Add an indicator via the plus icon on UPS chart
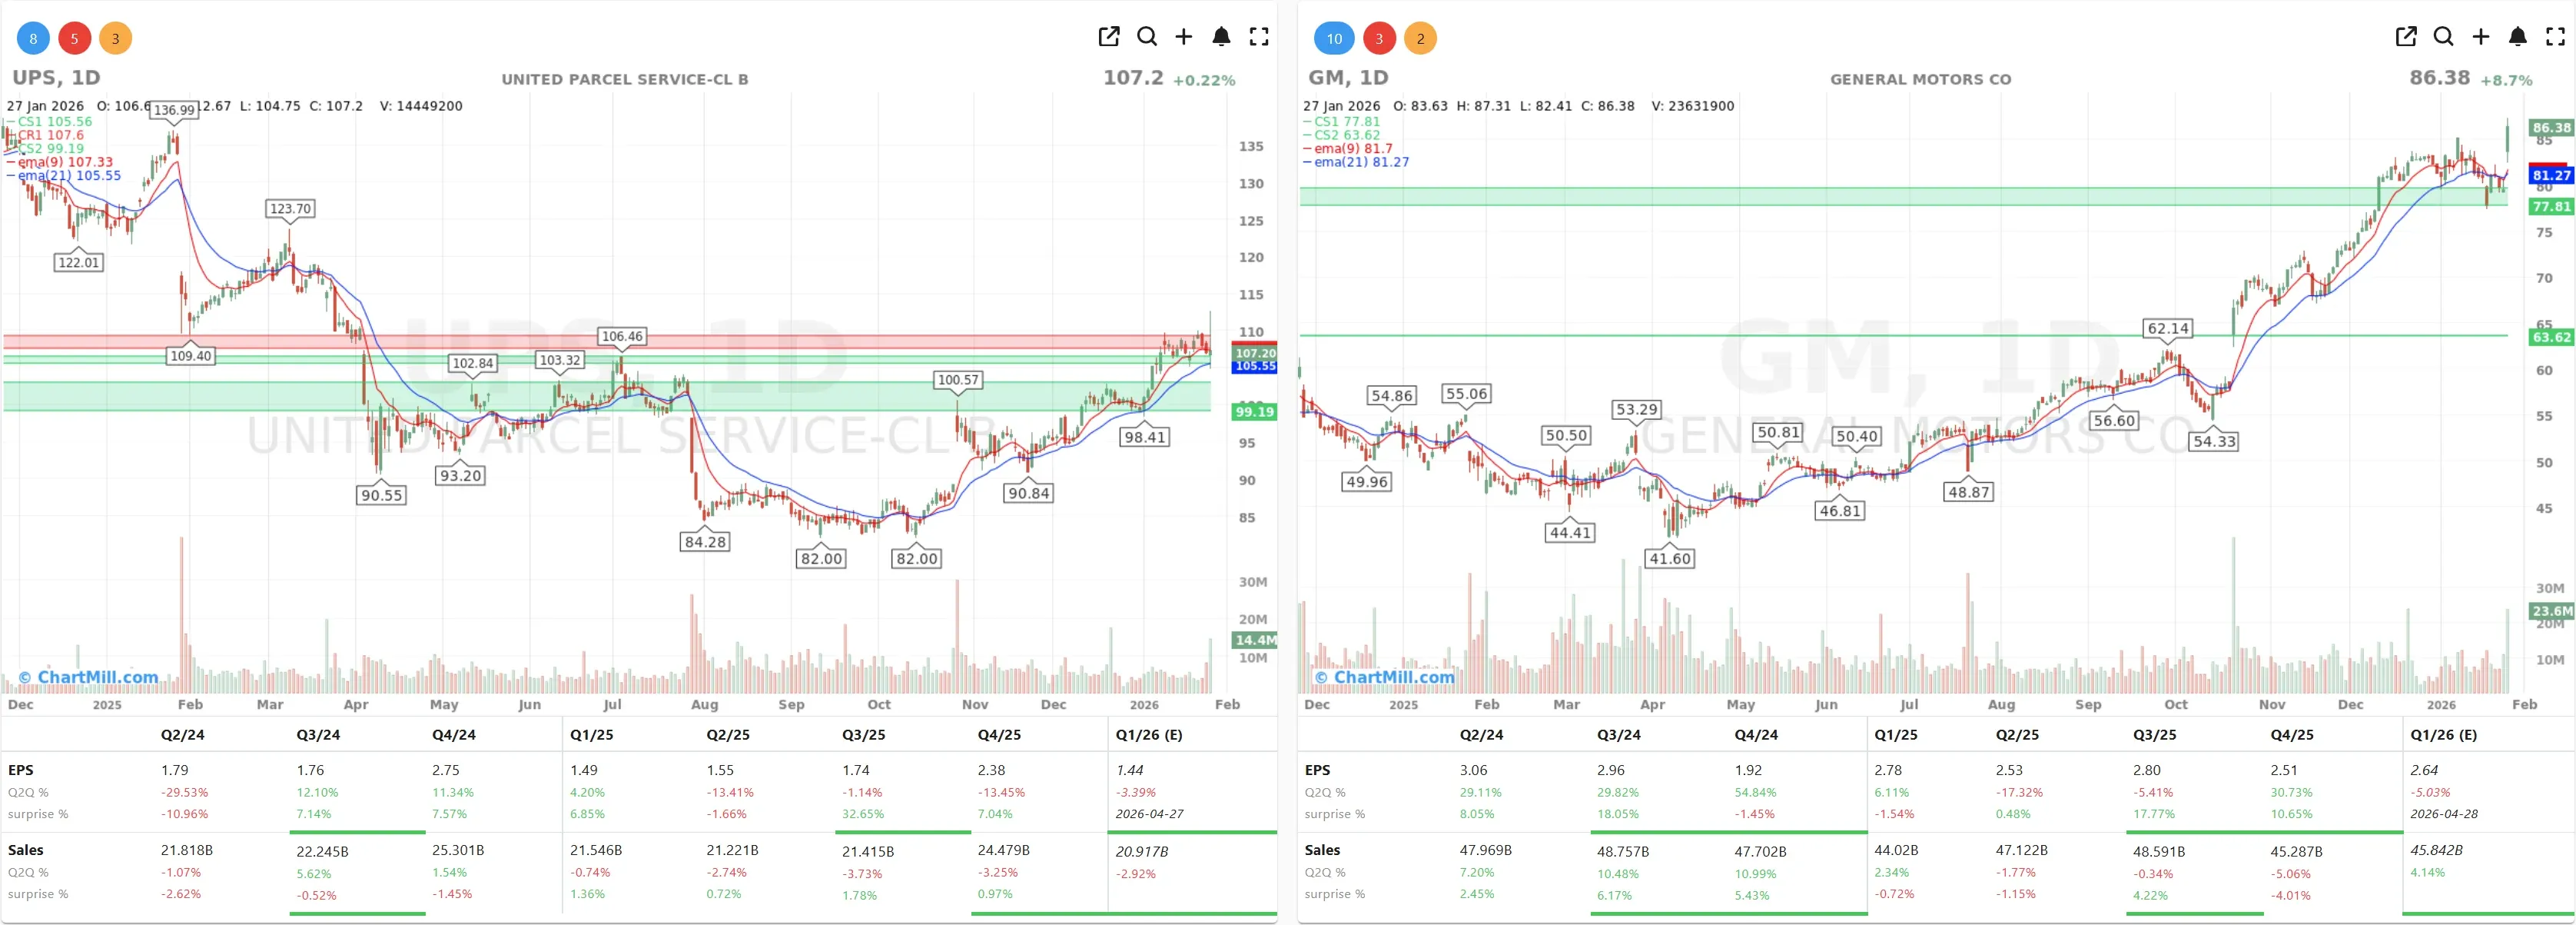2576x925 pixels. 1184,37
